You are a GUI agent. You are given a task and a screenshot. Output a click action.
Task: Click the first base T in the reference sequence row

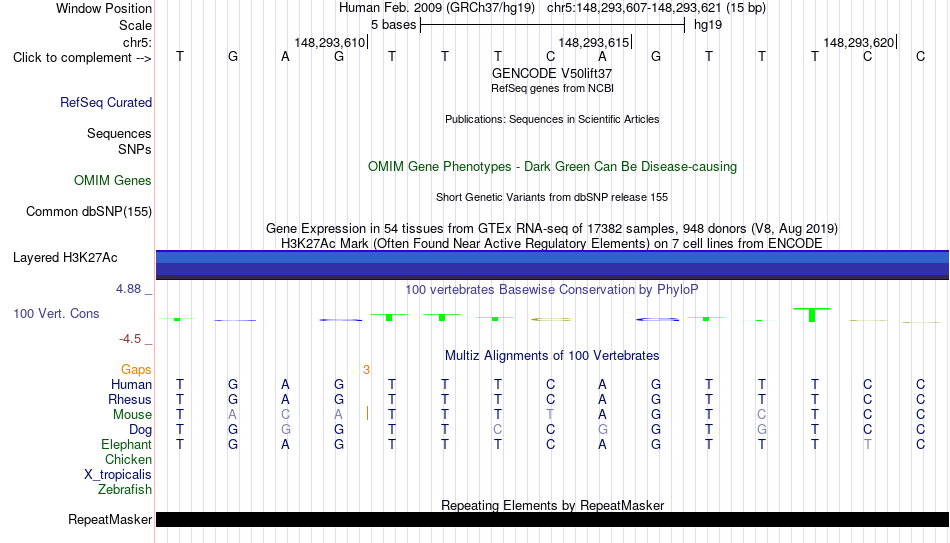(180, 56)
